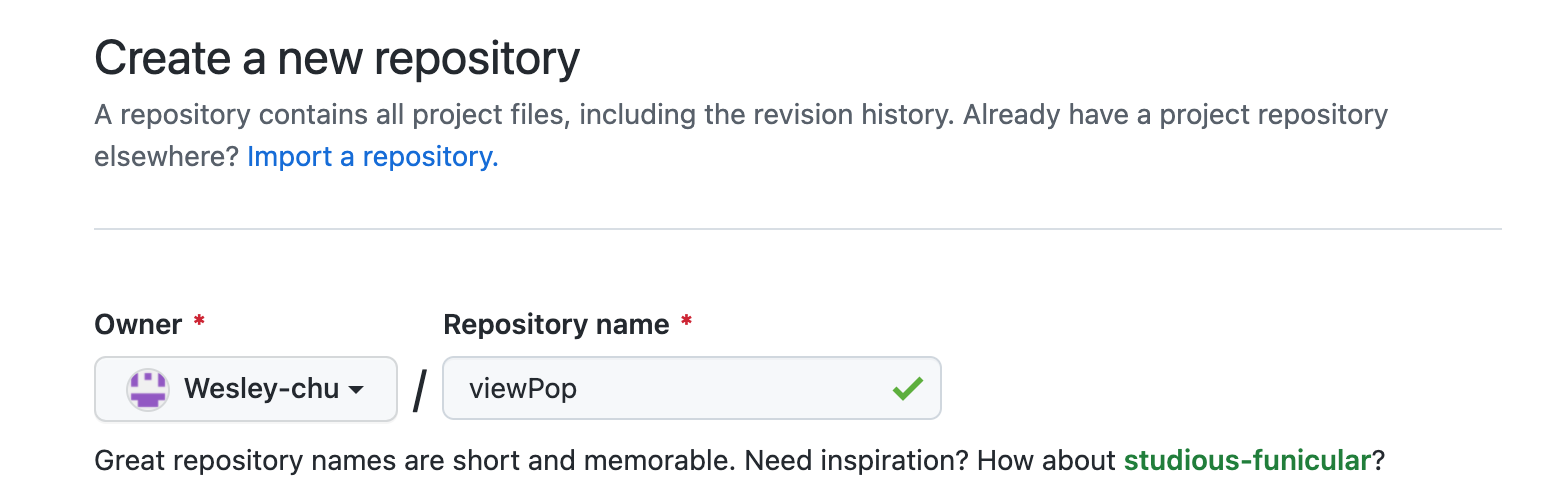Screen dimensions: 1558x496
Task: Place cursor on viewPop text
Action: pos(523,389)
